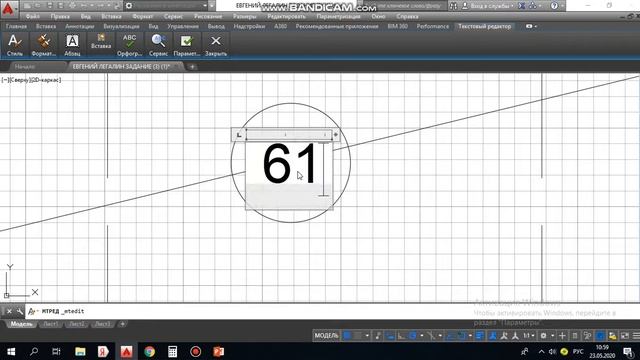This screenshot has width=640, height=360.
Task: Open the Calculator from the taskbar
Action: 172,351
